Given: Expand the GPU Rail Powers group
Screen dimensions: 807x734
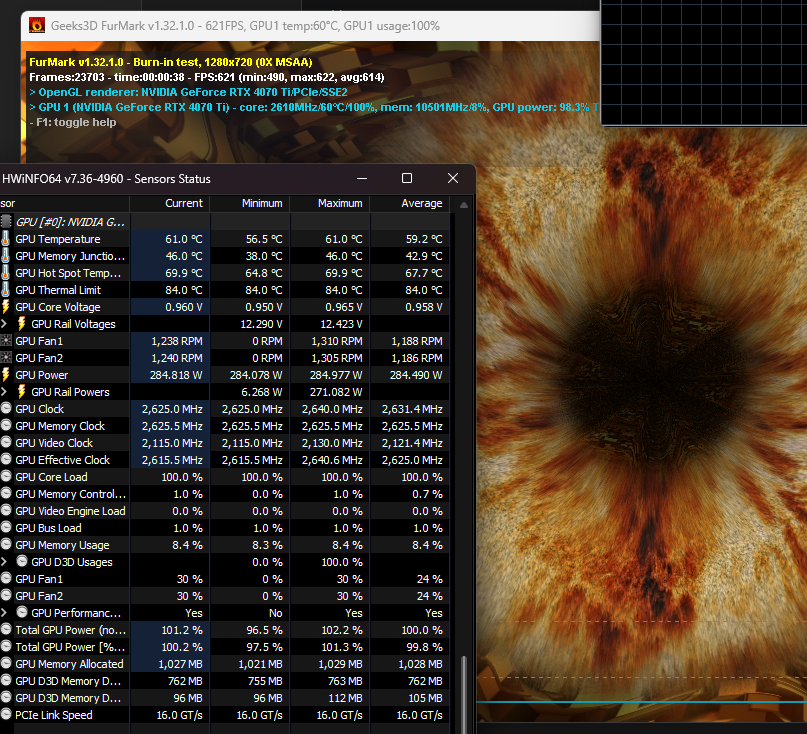Looking at the screenshot, I should 4,391.
